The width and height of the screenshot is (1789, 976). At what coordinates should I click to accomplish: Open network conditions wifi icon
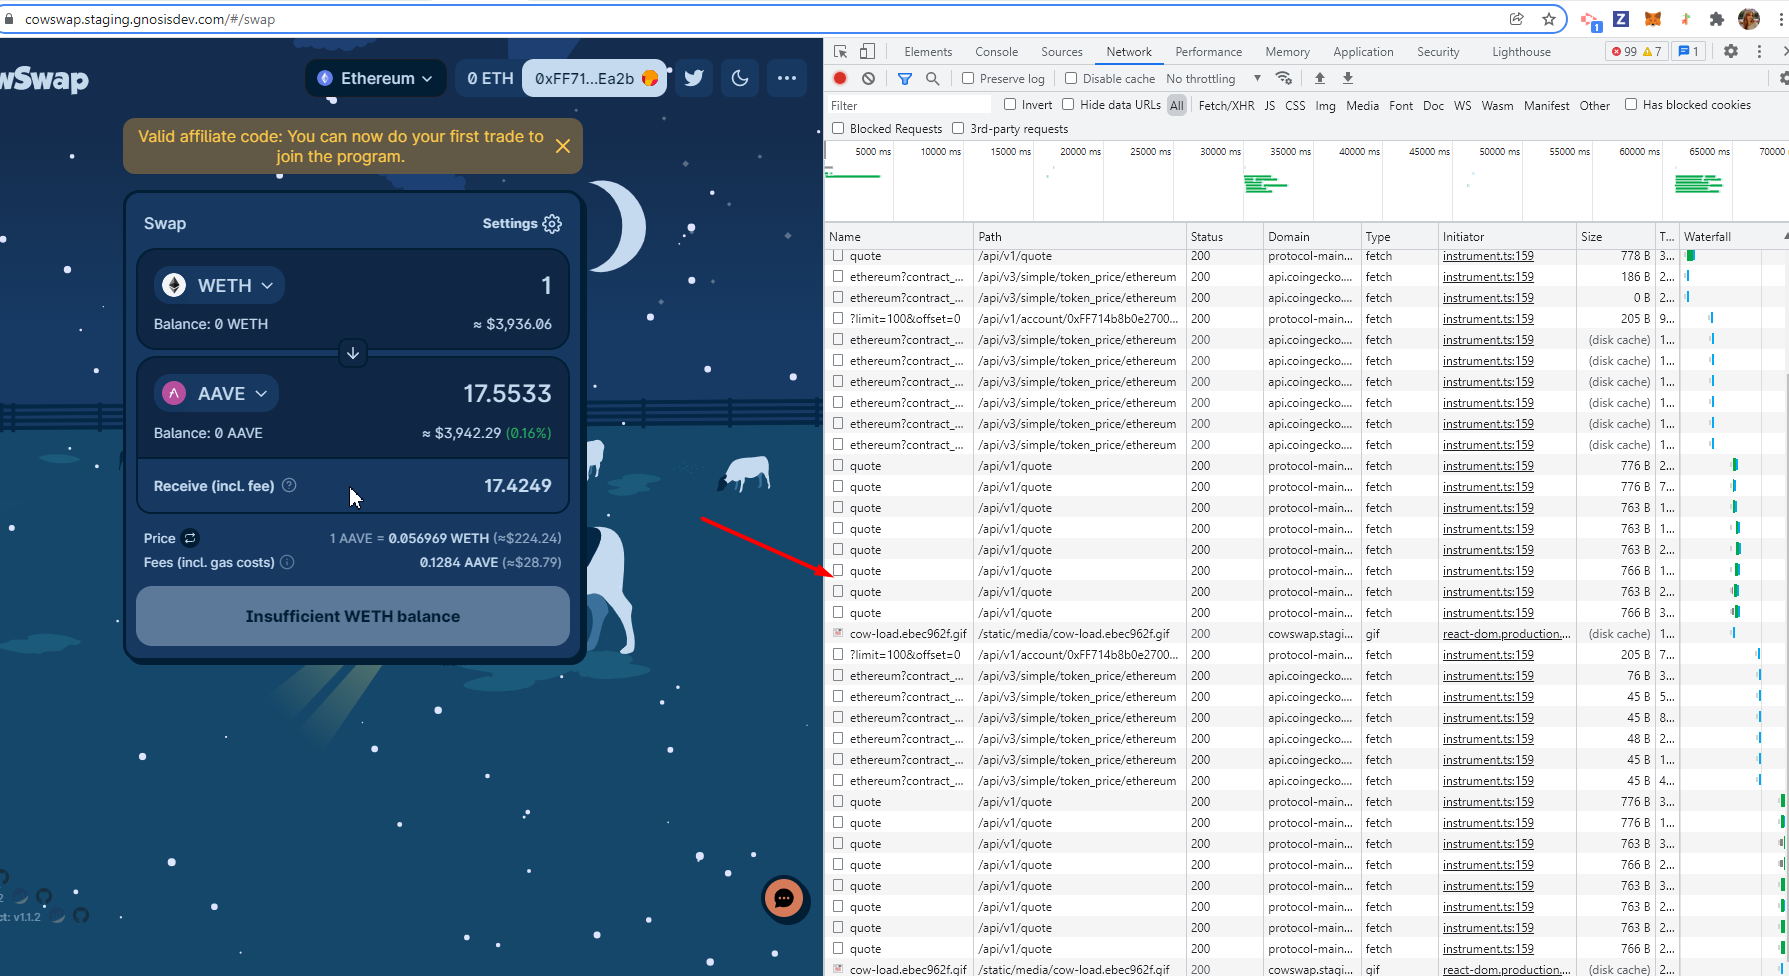1284,78
